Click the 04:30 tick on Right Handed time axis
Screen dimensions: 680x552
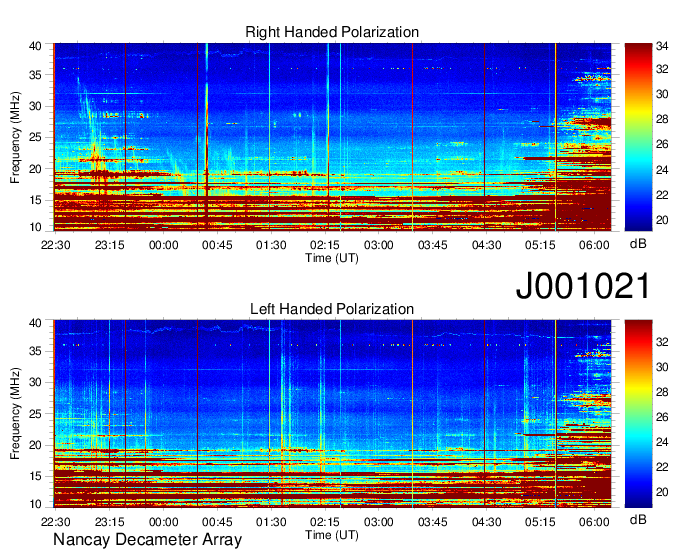click(486, 245)
